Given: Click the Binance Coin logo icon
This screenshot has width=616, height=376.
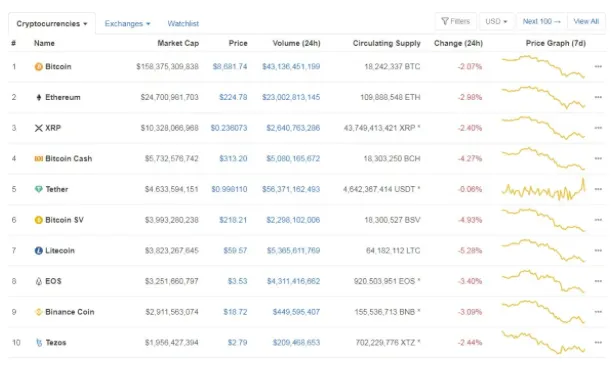Looking at the screenshot, I should 38,312.
